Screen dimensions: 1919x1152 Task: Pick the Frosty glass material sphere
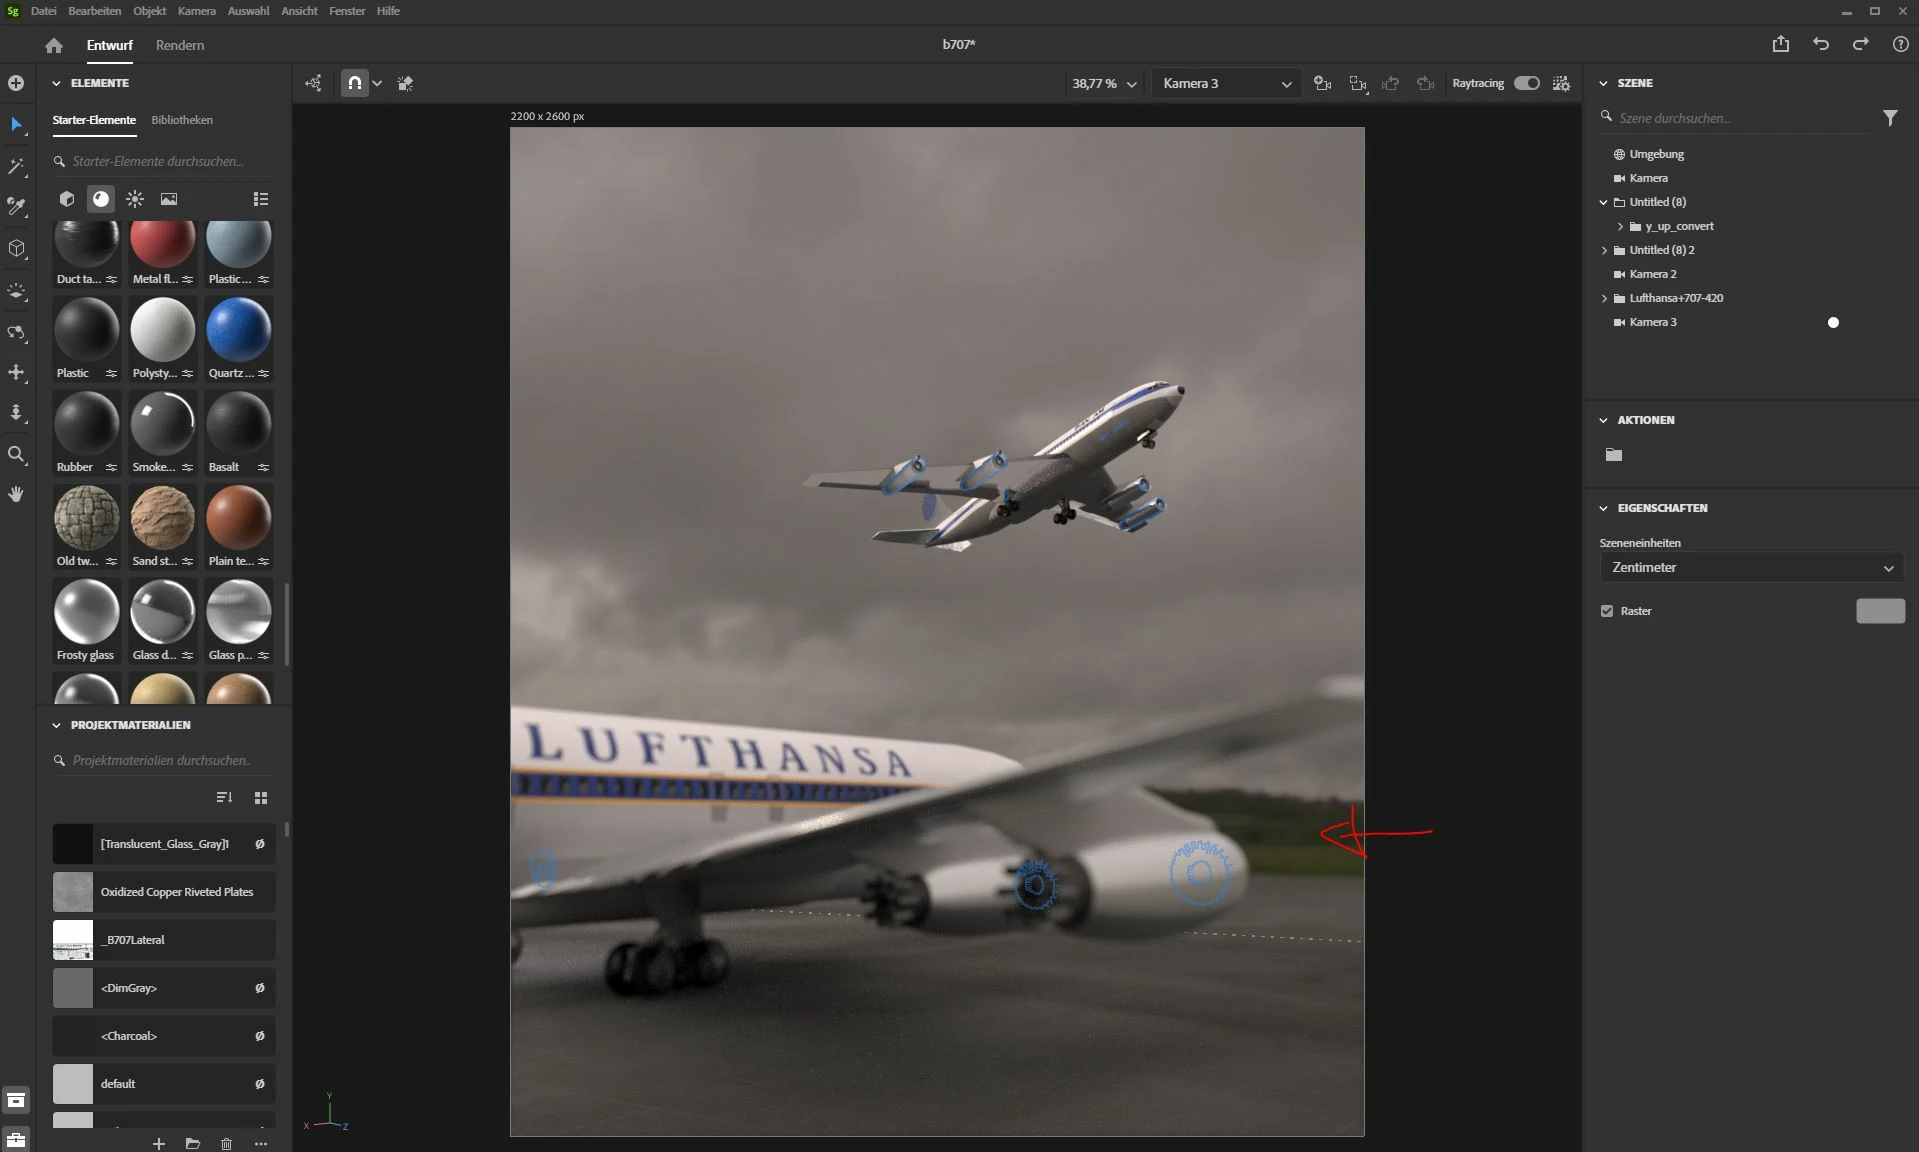point(86,612)
